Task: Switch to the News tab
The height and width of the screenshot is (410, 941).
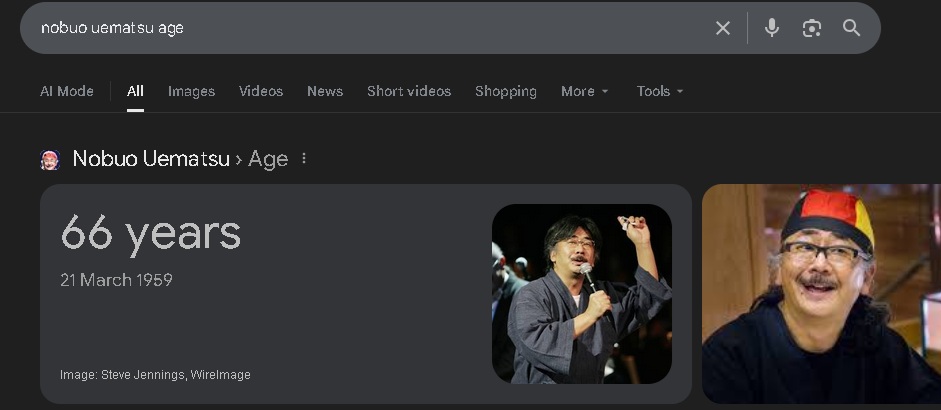Action: point(325,91)
